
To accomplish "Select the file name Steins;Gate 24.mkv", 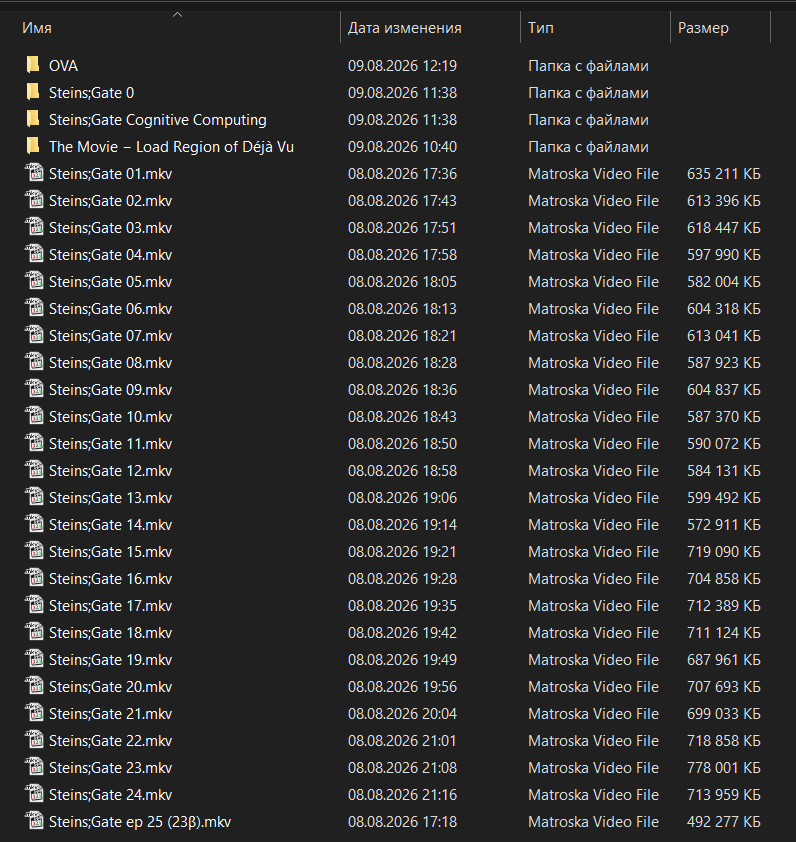I will pyautogui.click(x=110, y=795).
